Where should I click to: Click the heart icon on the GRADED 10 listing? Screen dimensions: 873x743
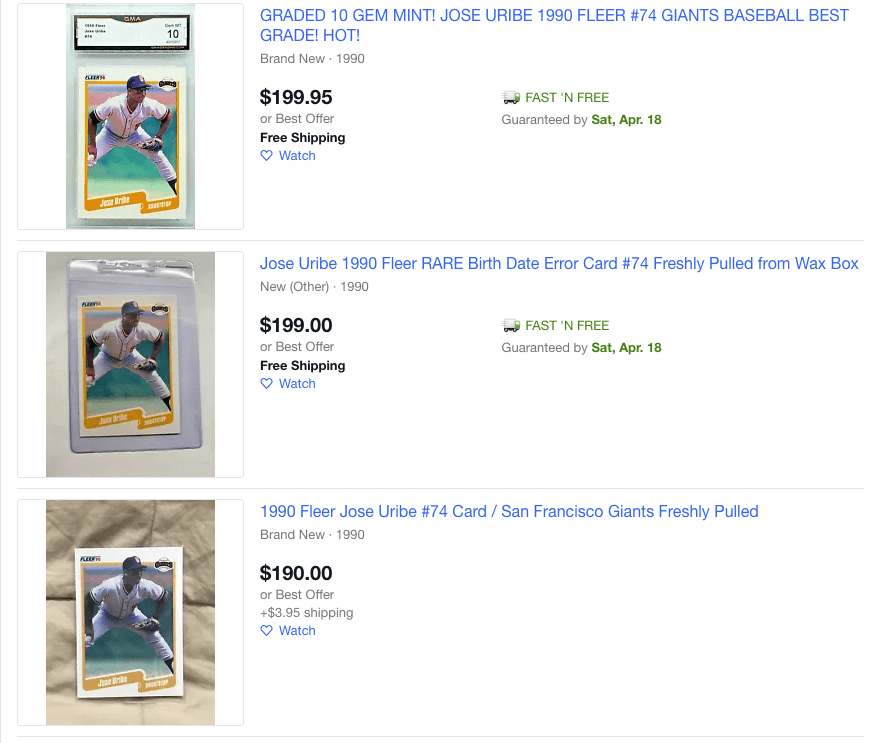click(x=266, y=156)
